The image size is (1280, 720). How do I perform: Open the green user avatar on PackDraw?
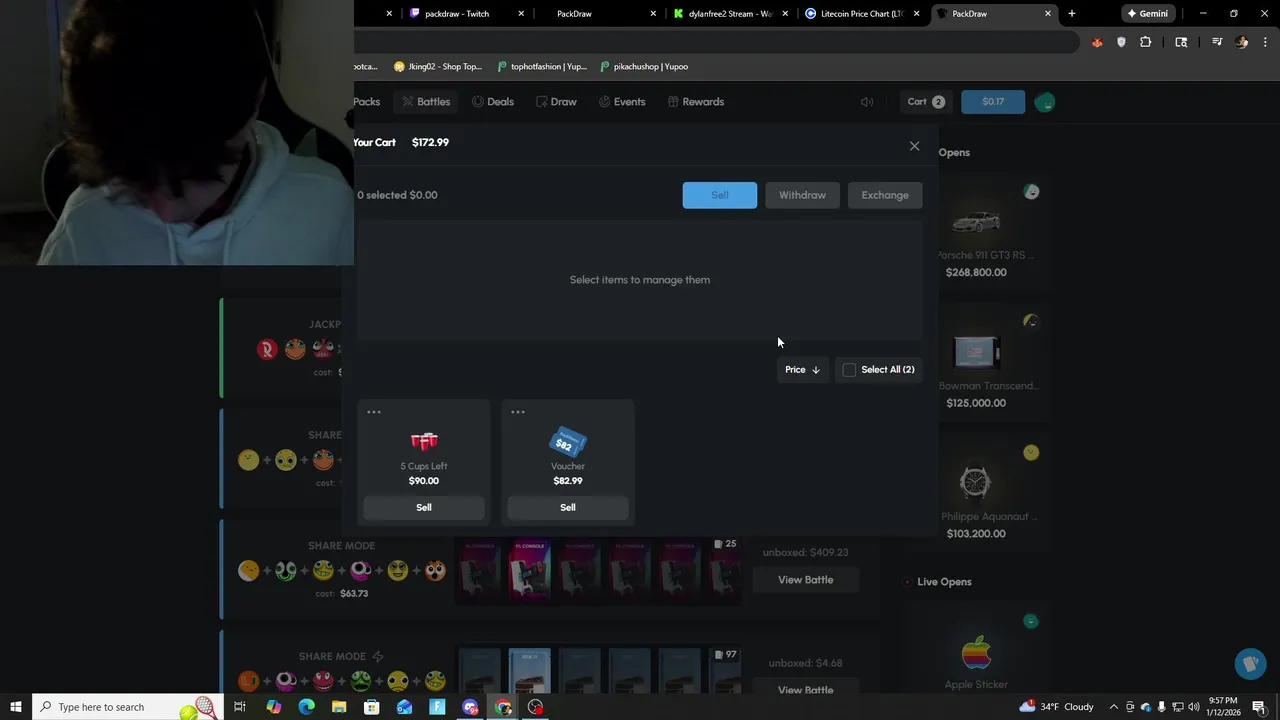1045,102
